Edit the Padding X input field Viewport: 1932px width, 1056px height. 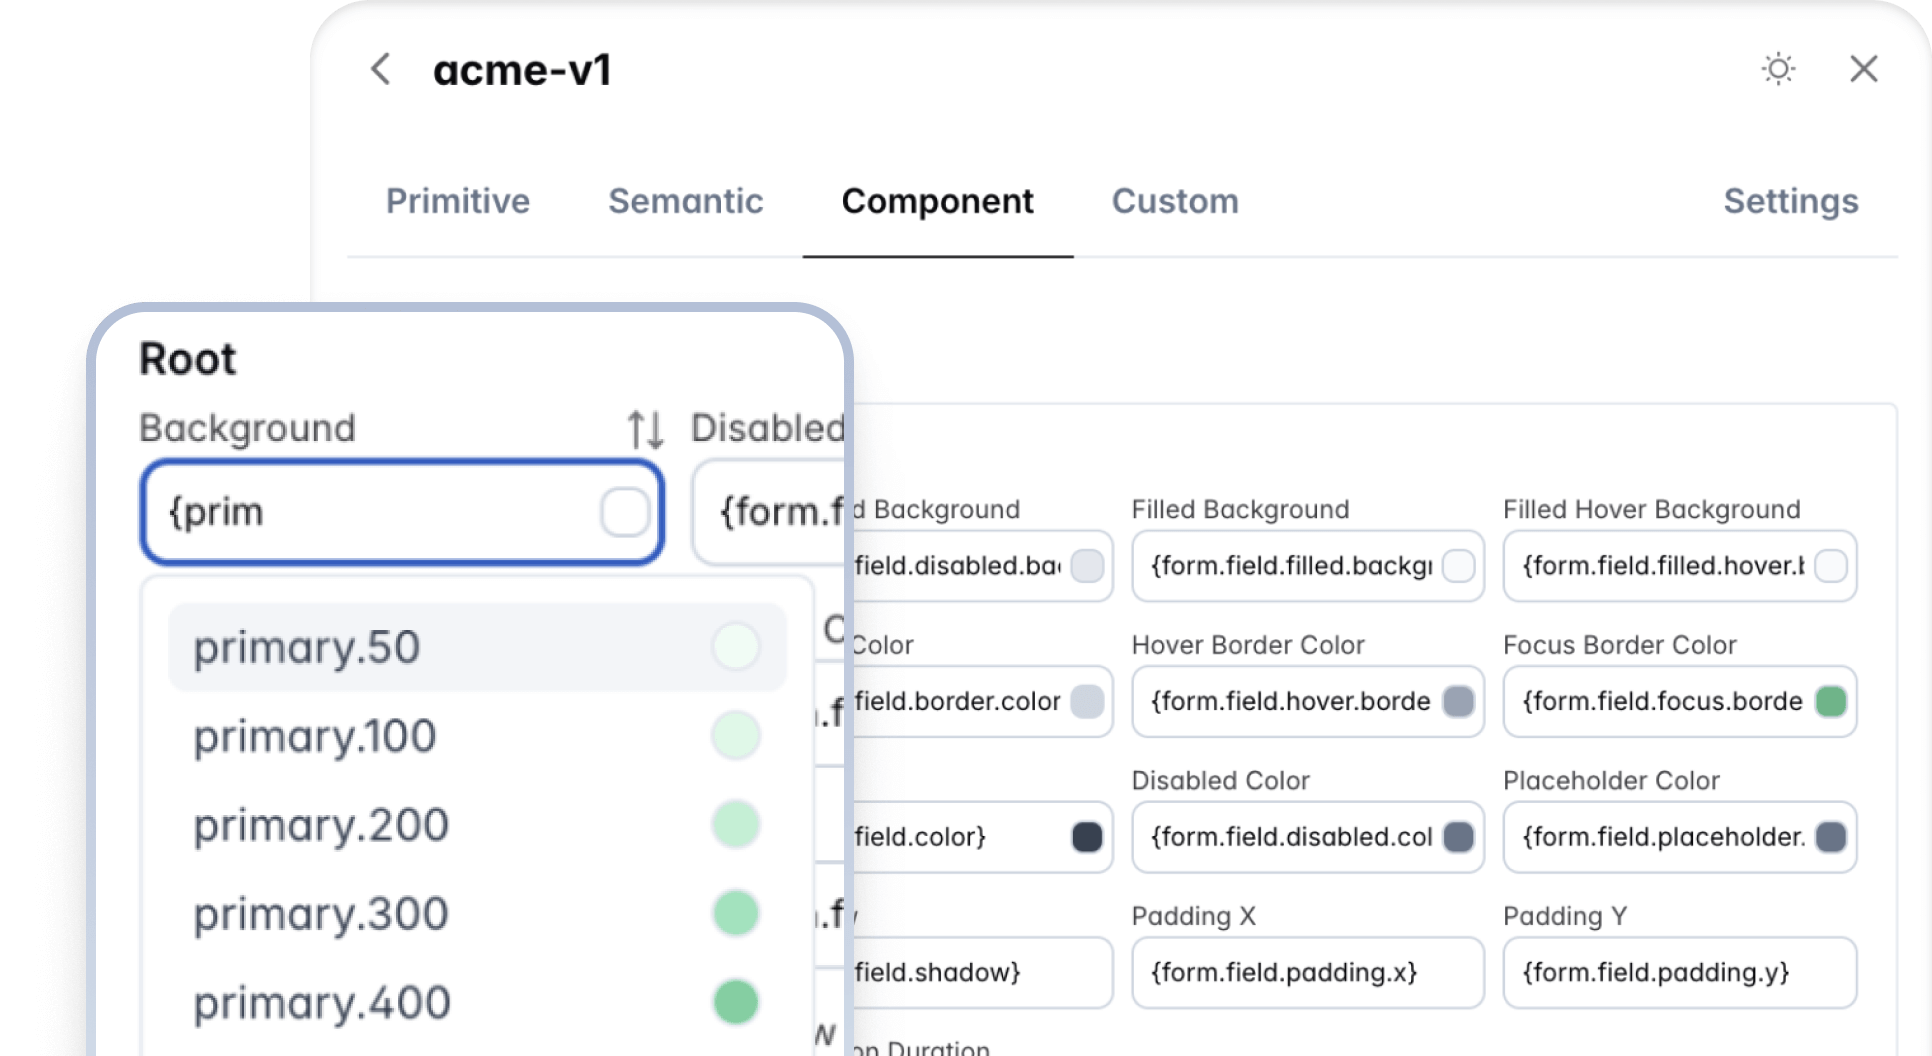(1307, 973)
